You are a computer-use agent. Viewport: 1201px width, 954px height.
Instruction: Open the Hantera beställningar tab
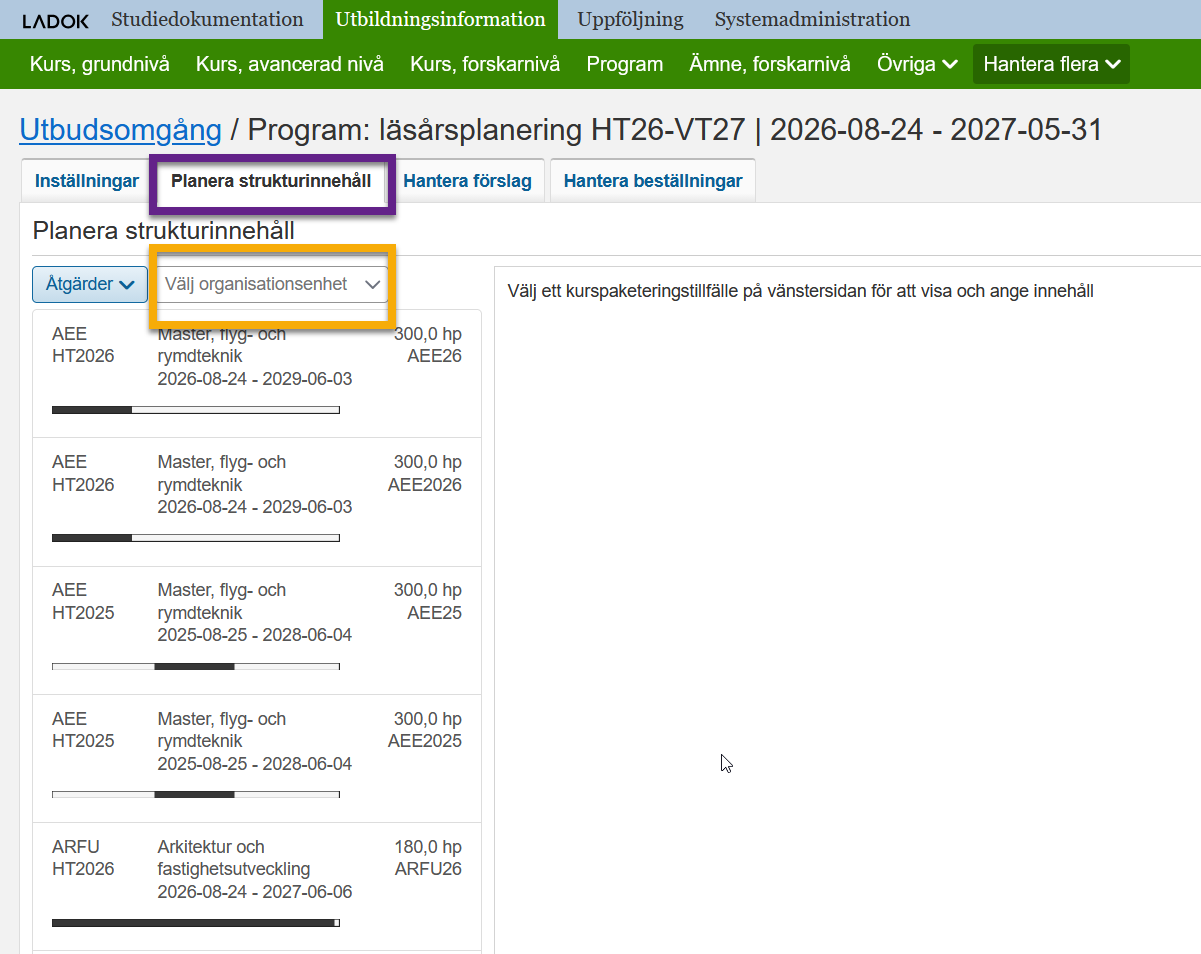(x=652, y=181)
